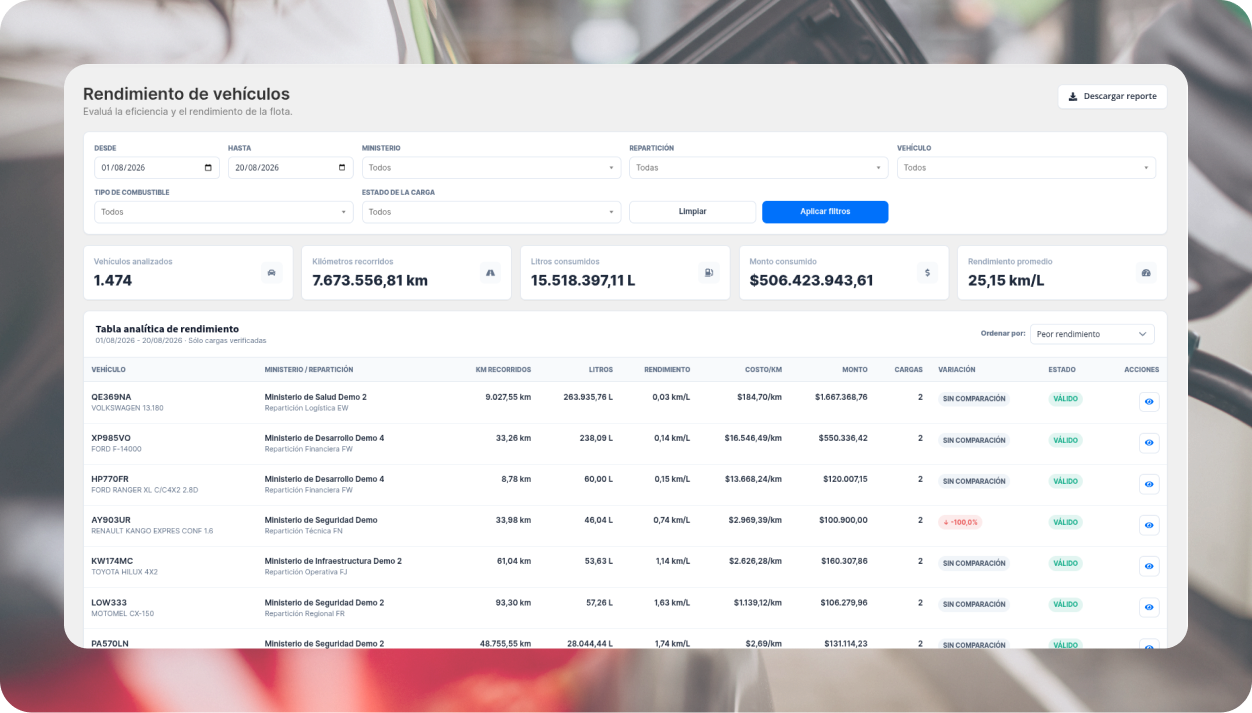Screen dimensions: 1252x713
Task: Open calendar picker icon in Desde field
Action: point(208,168)
